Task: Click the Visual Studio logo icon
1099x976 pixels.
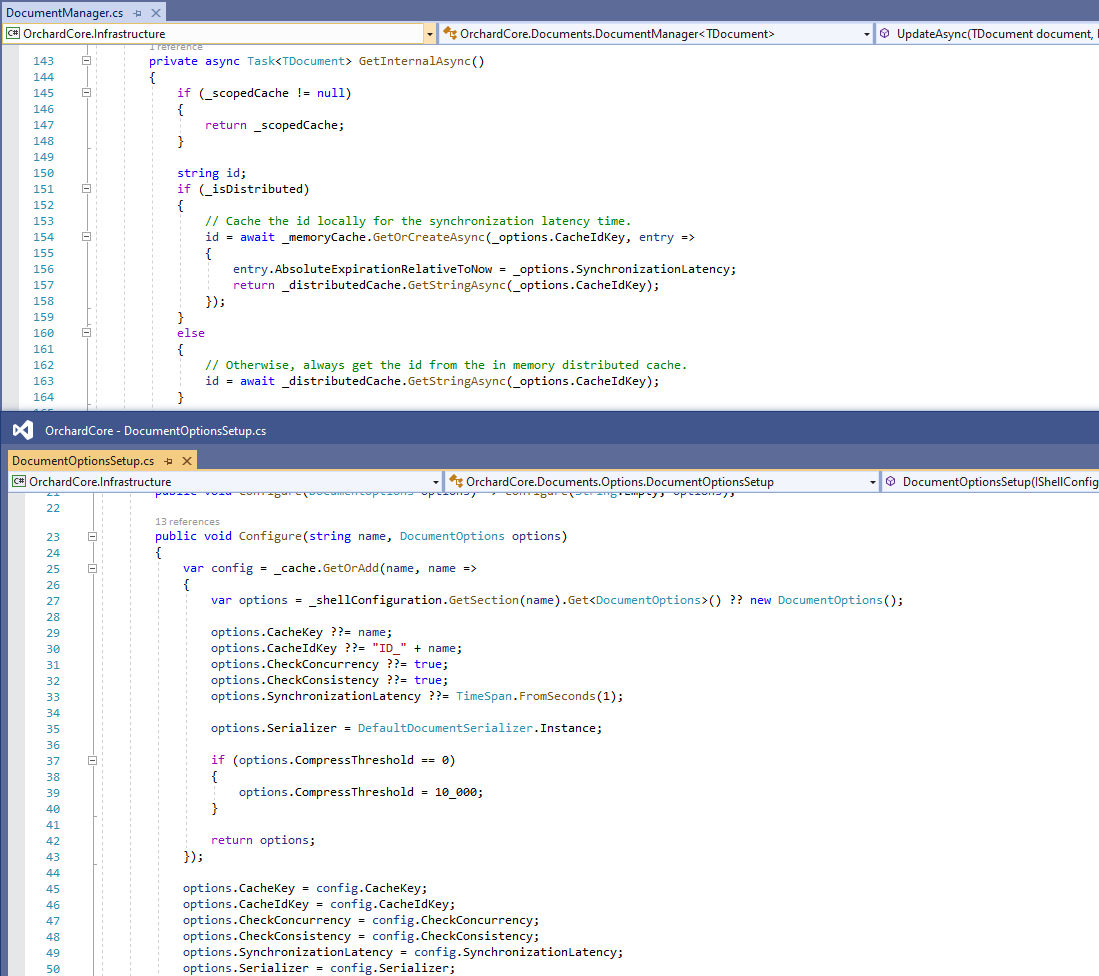Action: (23, 430)
